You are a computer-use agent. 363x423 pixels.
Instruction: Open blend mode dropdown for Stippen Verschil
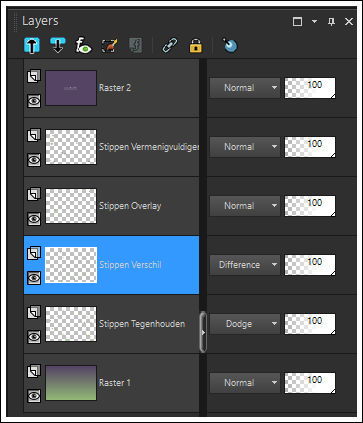click(245, 265)
